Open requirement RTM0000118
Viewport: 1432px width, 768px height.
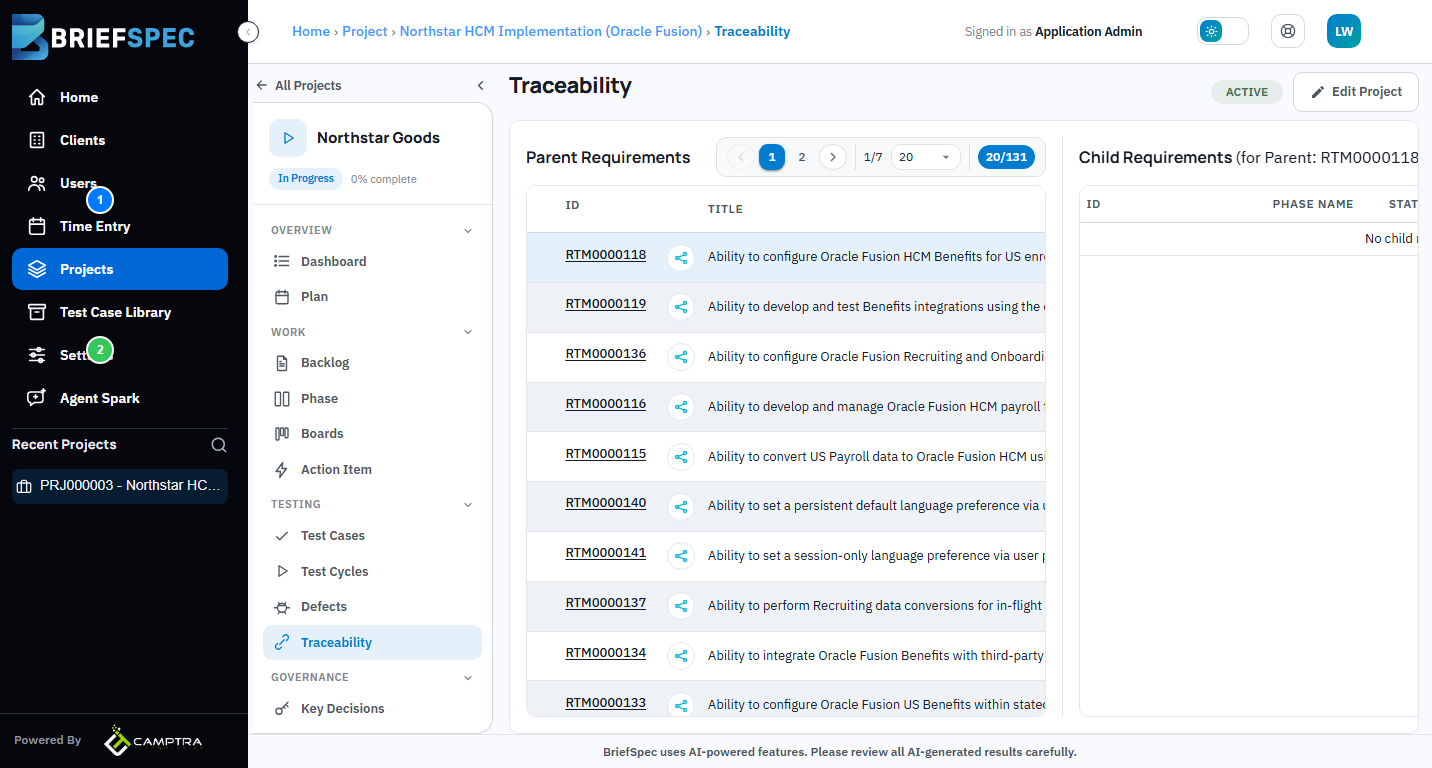[606, 255]
